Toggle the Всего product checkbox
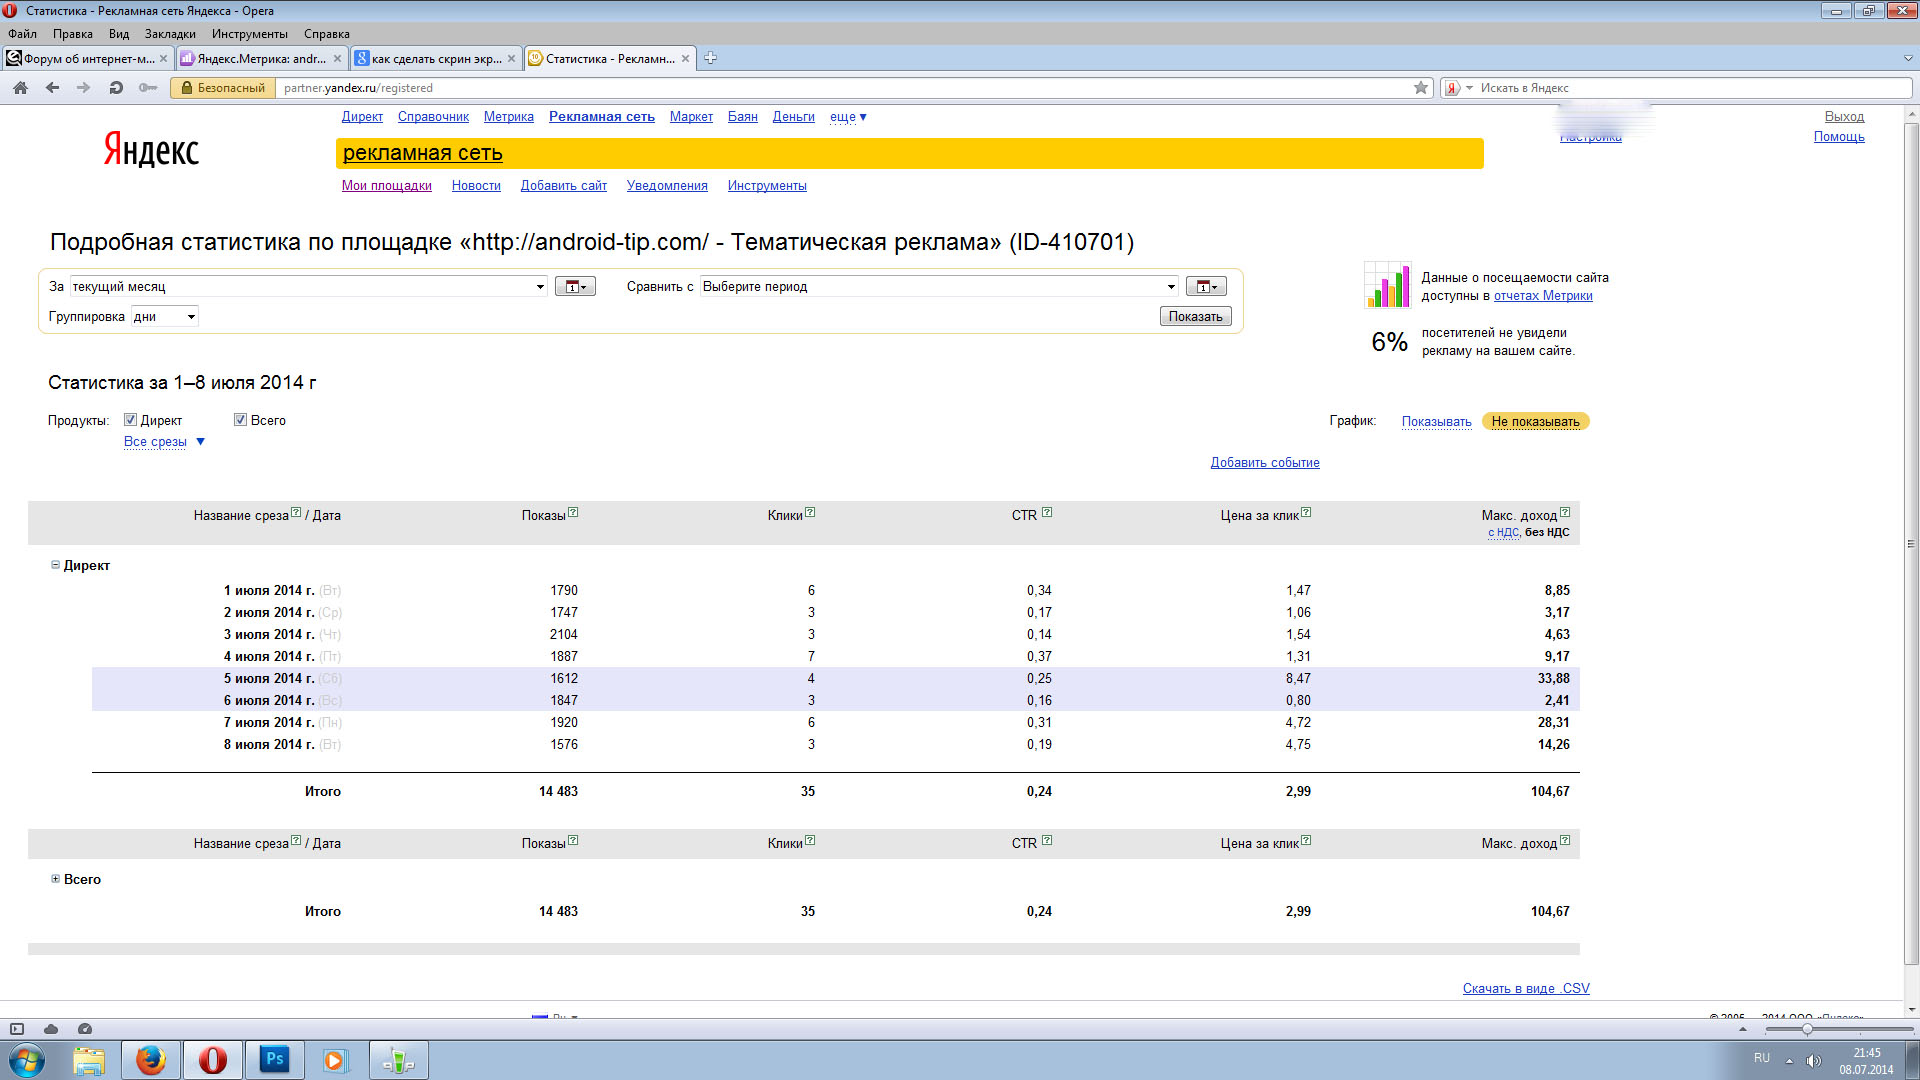This screenshot has width=1920, height=1080. tap(240, 420)
